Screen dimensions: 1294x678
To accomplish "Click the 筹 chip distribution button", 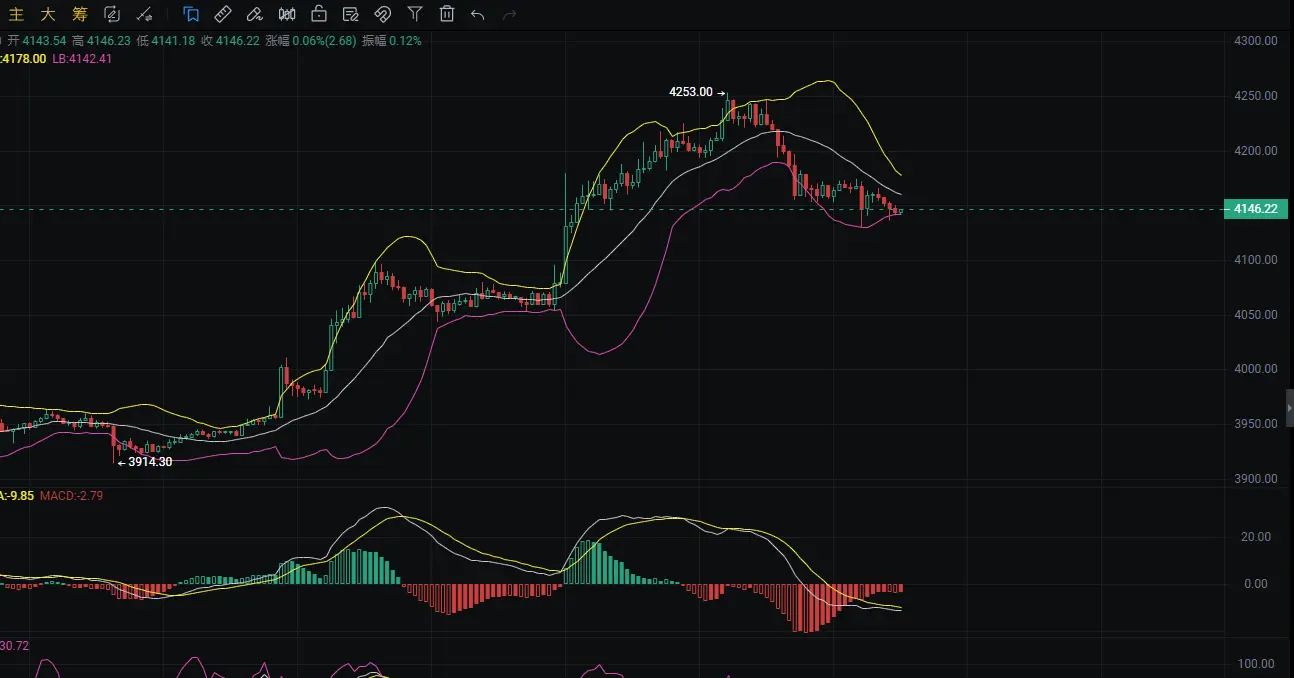I will [x=80, y=14].
